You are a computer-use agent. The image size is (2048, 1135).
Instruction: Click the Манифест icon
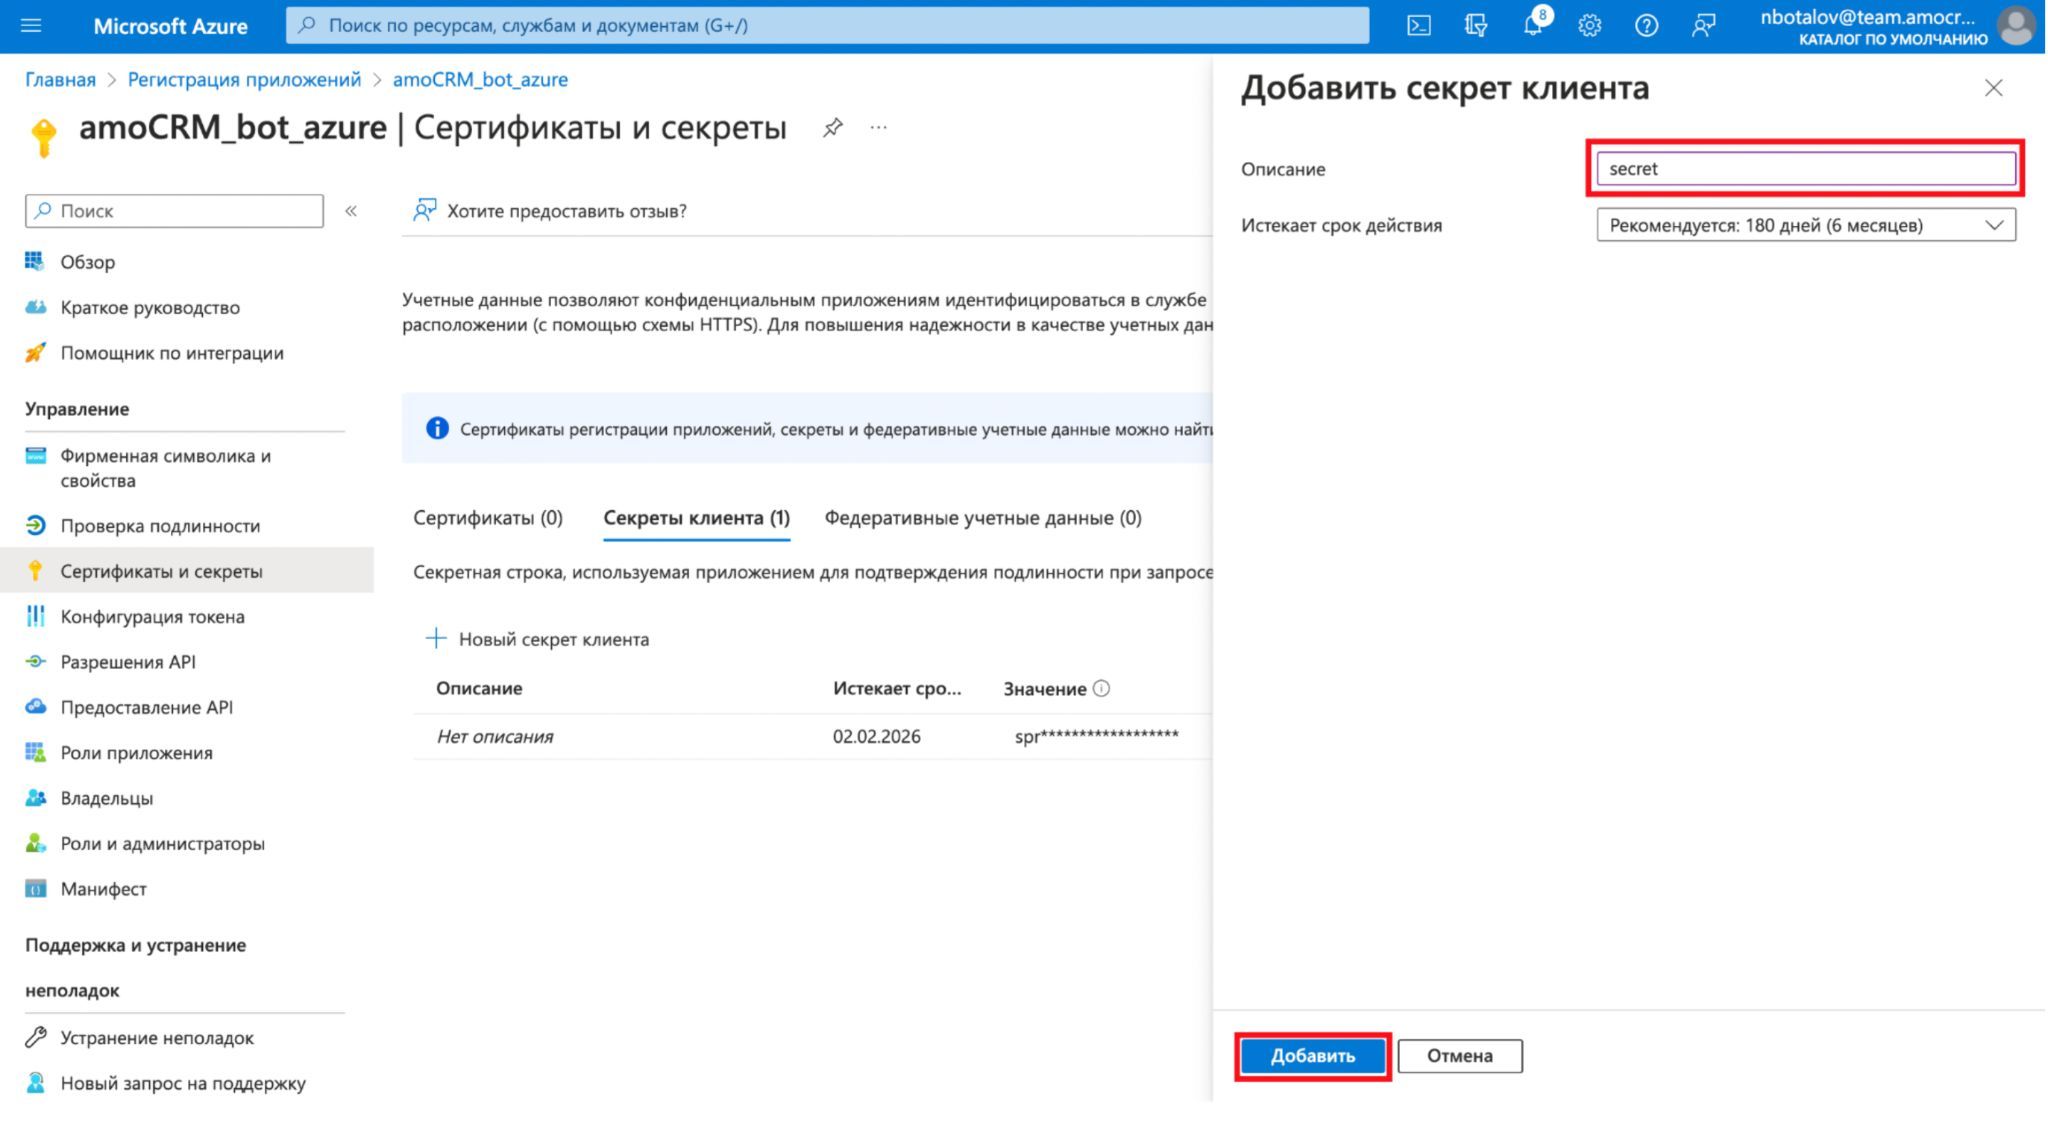35,888
